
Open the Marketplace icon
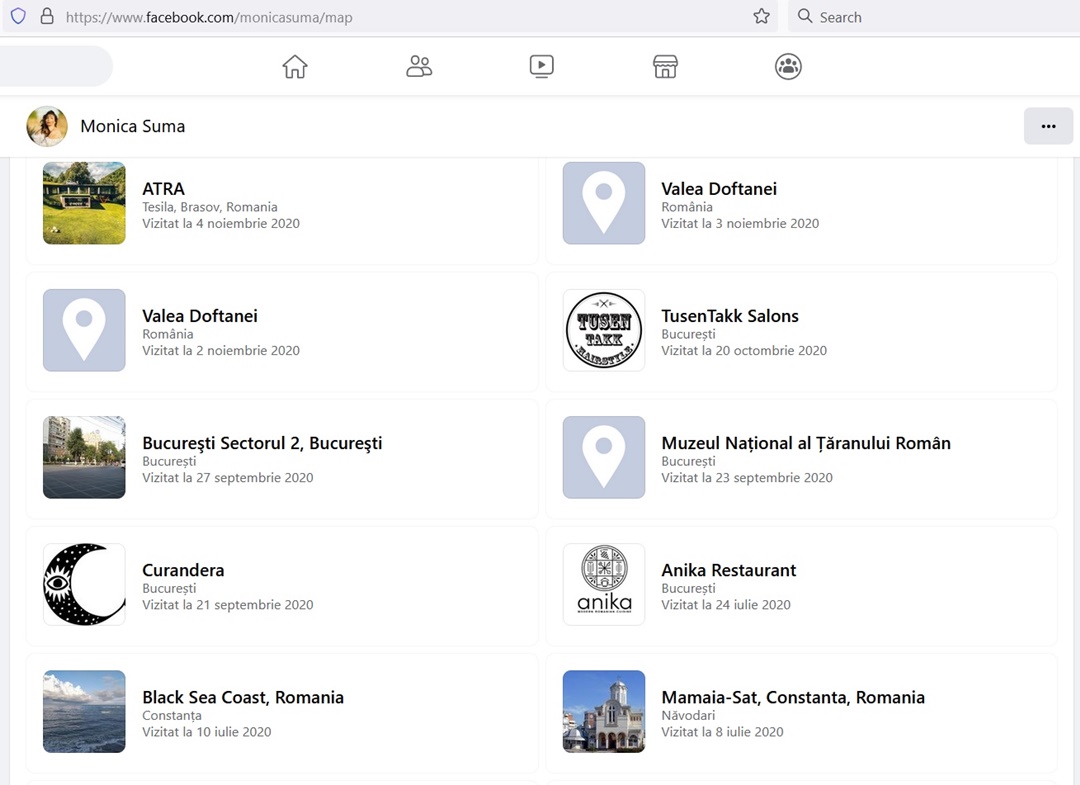click(665, 67)
